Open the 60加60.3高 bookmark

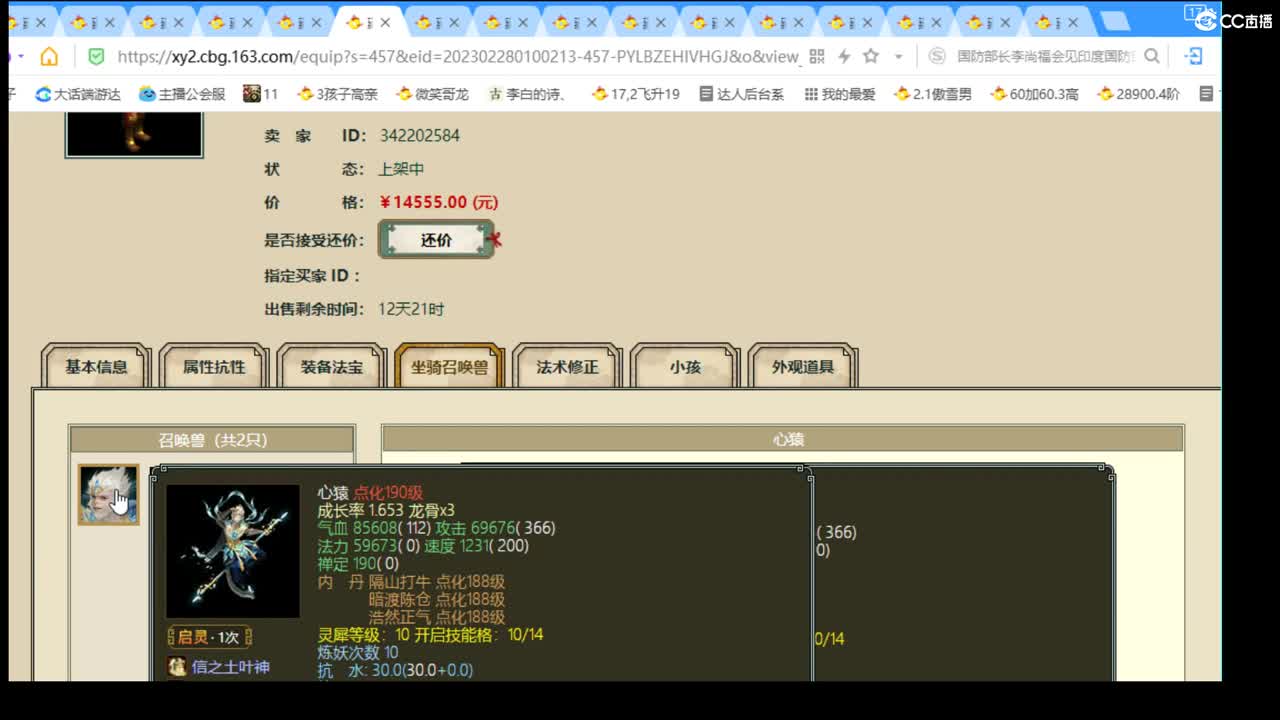pos(1035,94)
